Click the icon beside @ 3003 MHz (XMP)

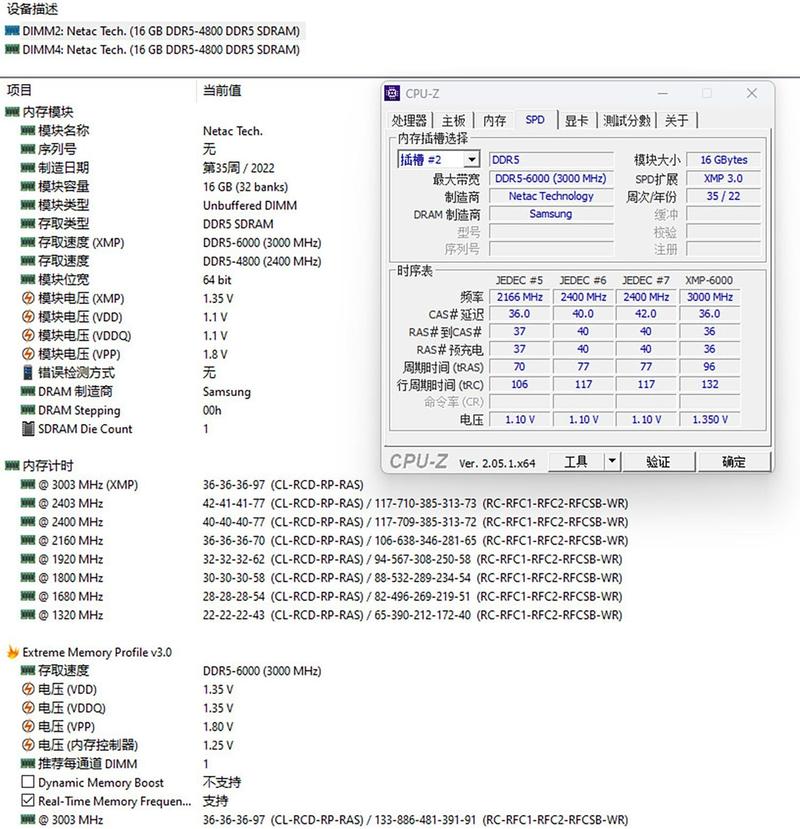click(28, 484)
